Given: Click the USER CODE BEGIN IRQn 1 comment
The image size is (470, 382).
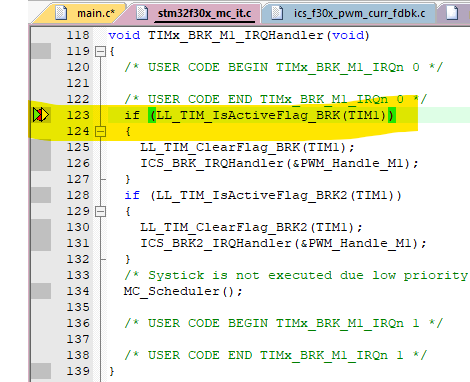Looking at the screenshot, I should [x=284, y=323].
